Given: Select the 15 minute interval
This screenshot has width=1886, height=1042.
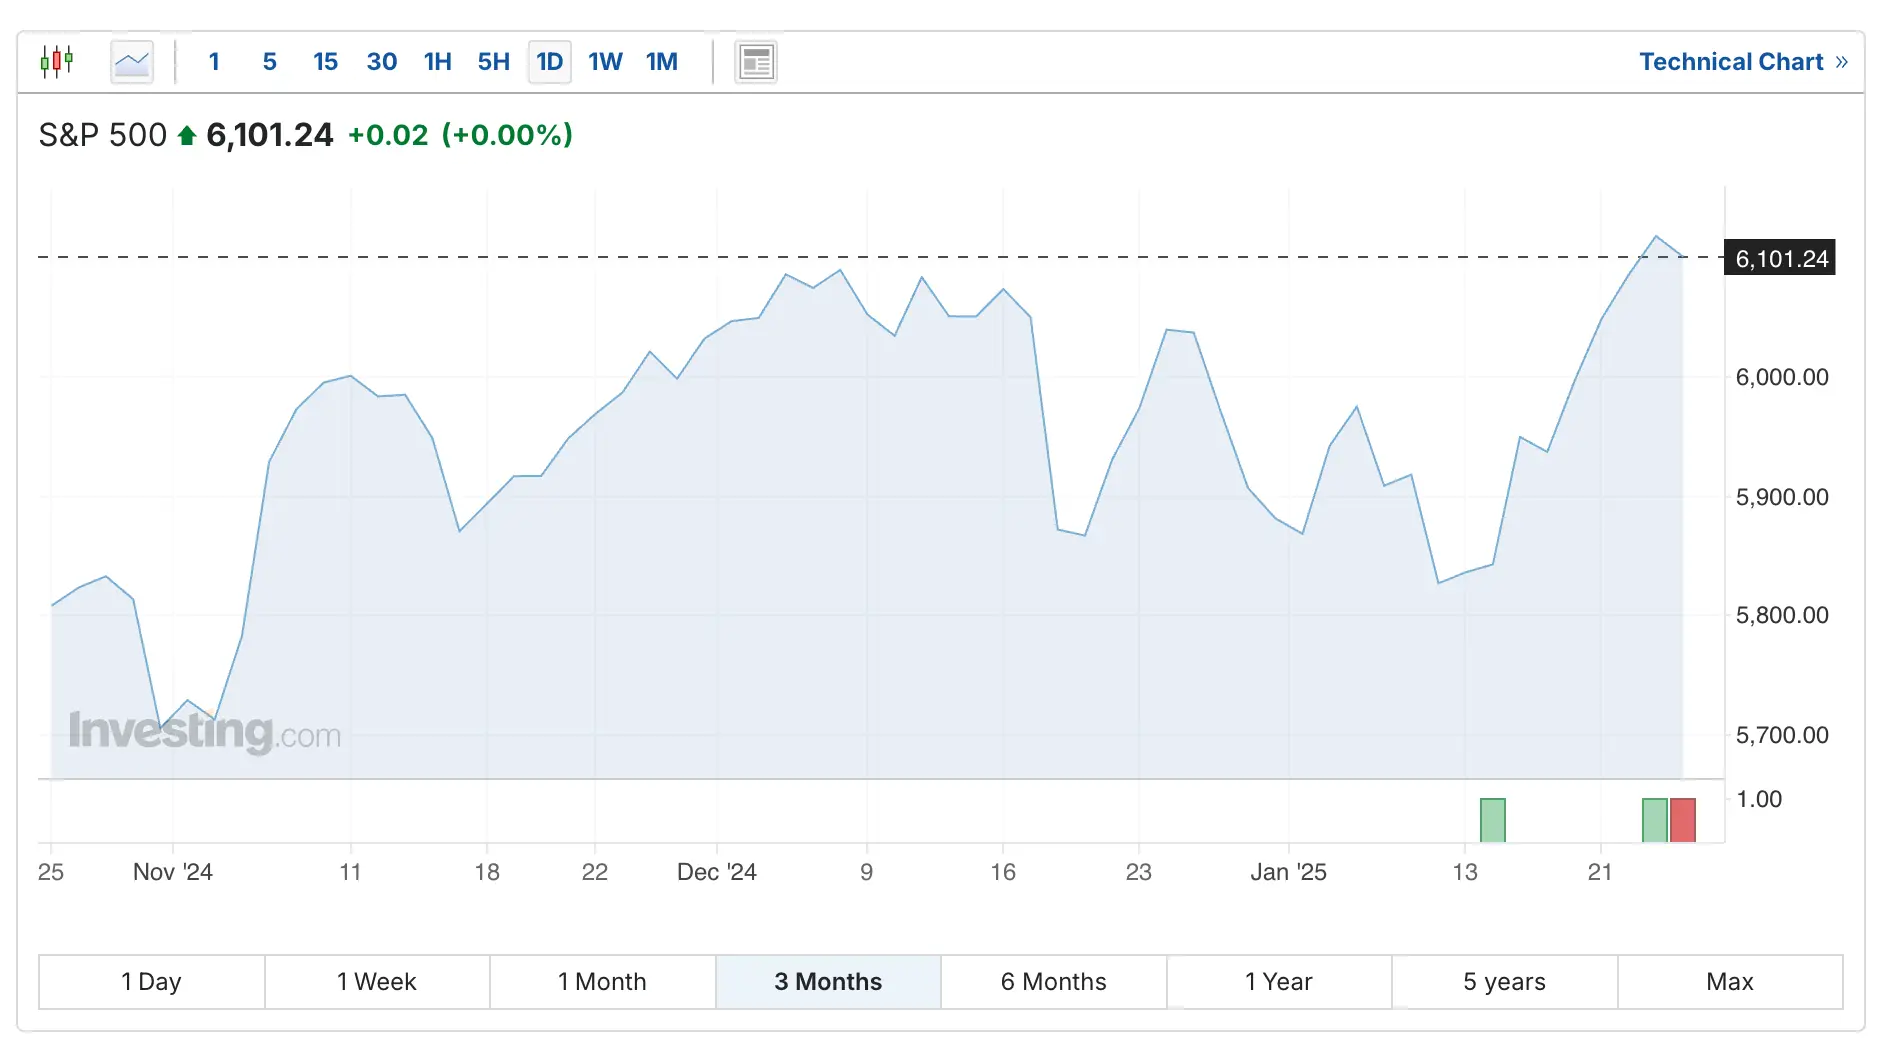Looking at the screenshot, I should tap(325, 62).
